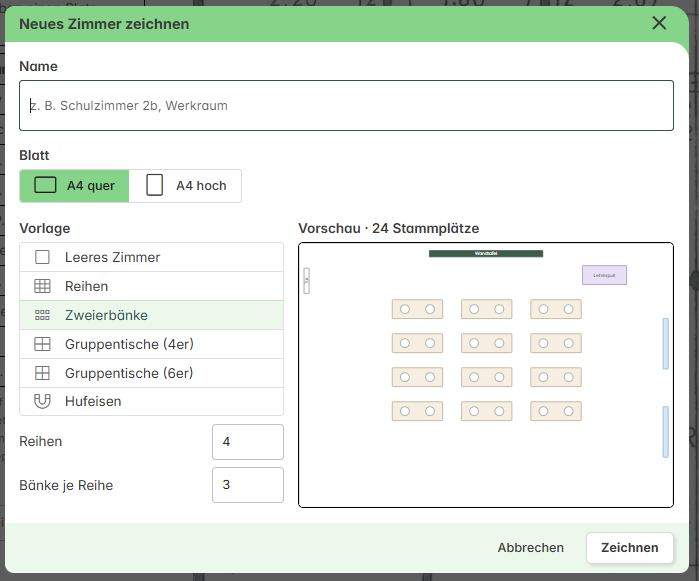699x581 pixels.
Task: Click the Blatt section label
Action: [x=34, y=155]
